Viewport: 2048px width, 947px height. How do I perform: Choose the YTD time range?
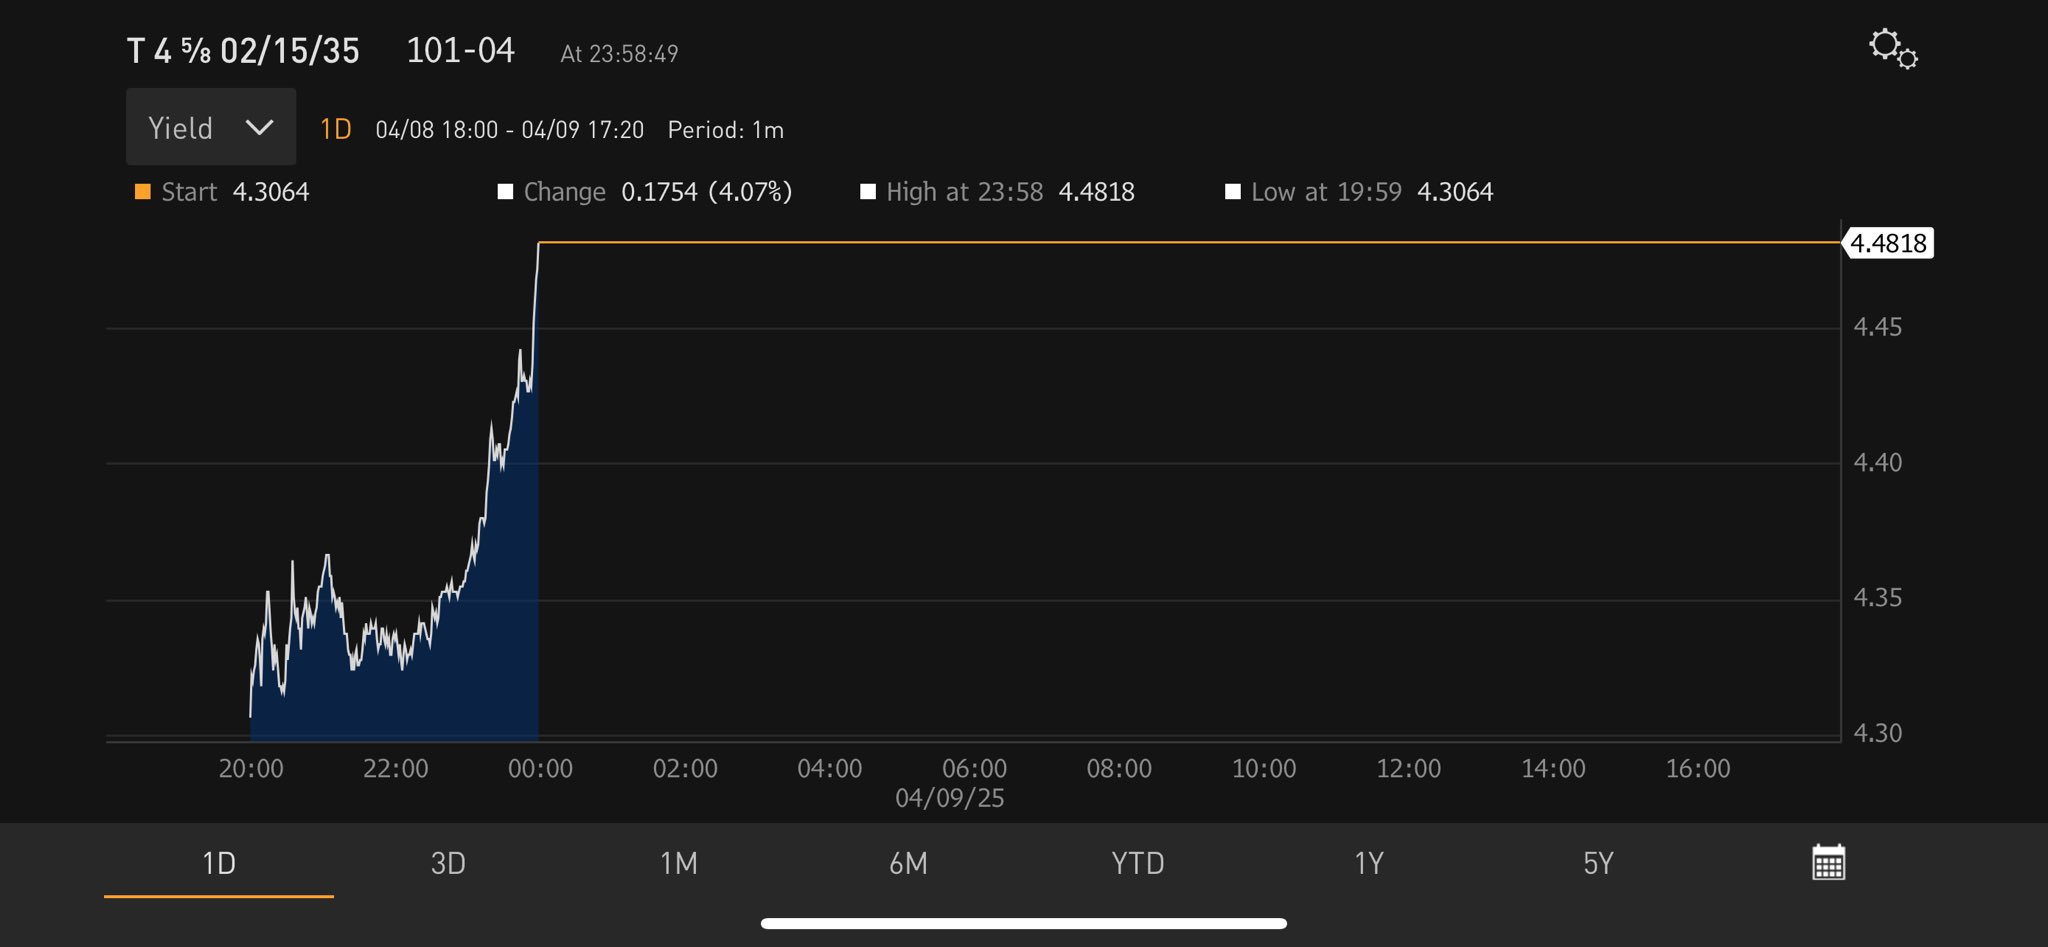pyautogui.click(x=1138, y=863)
